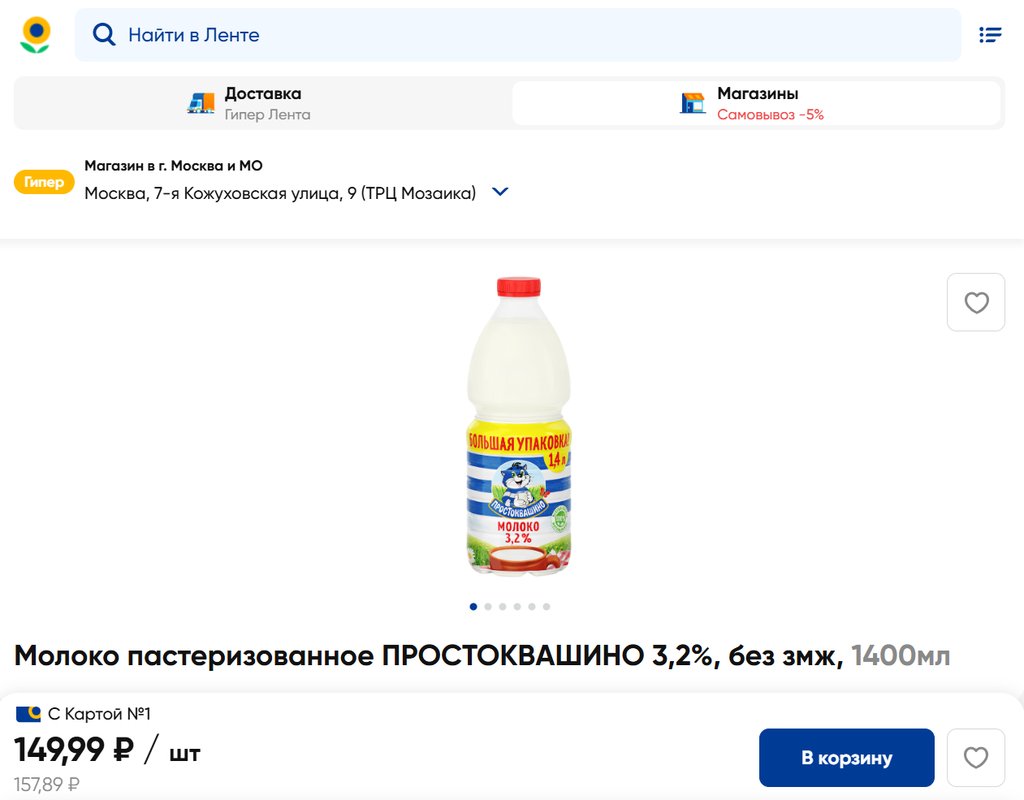
Task: Add to favorites with top heart icon
Action: [x=976, y=302]
